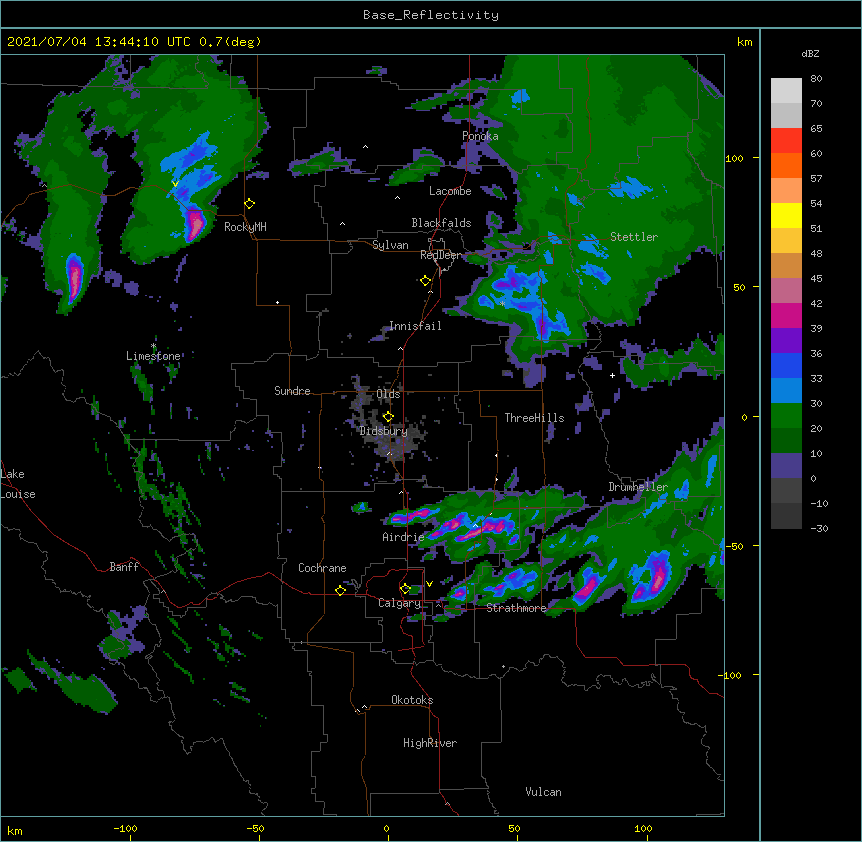Image resolution: width=862 pixels, height=842 pixels.
Task: Click the km unit label at bottom-left
Action: (15, 830)
